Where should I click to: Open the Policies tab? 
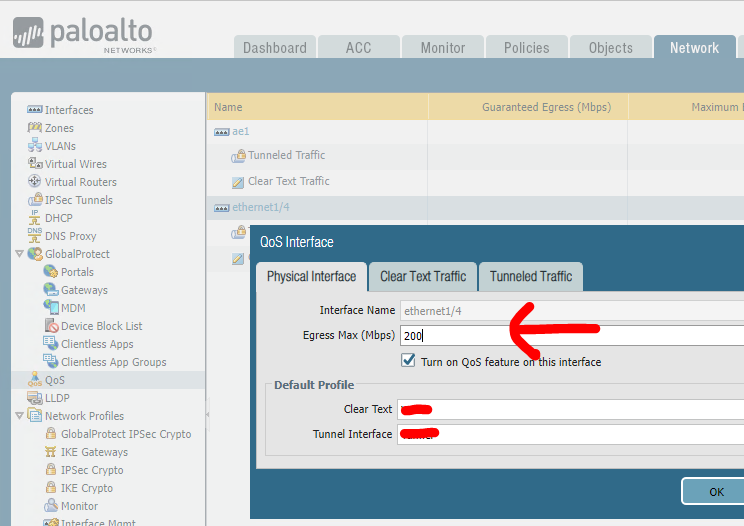pyautogui.click(x=527, y=47)
